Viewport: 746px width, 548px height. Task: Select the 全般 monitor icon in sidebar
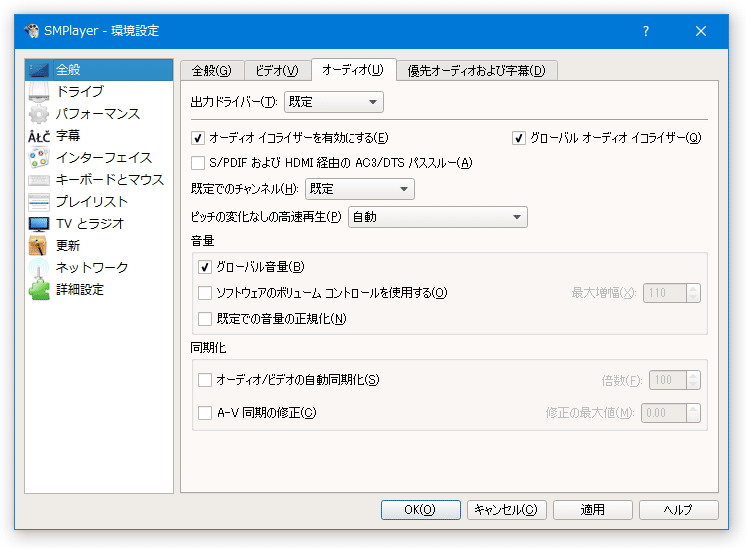(39, 70)
